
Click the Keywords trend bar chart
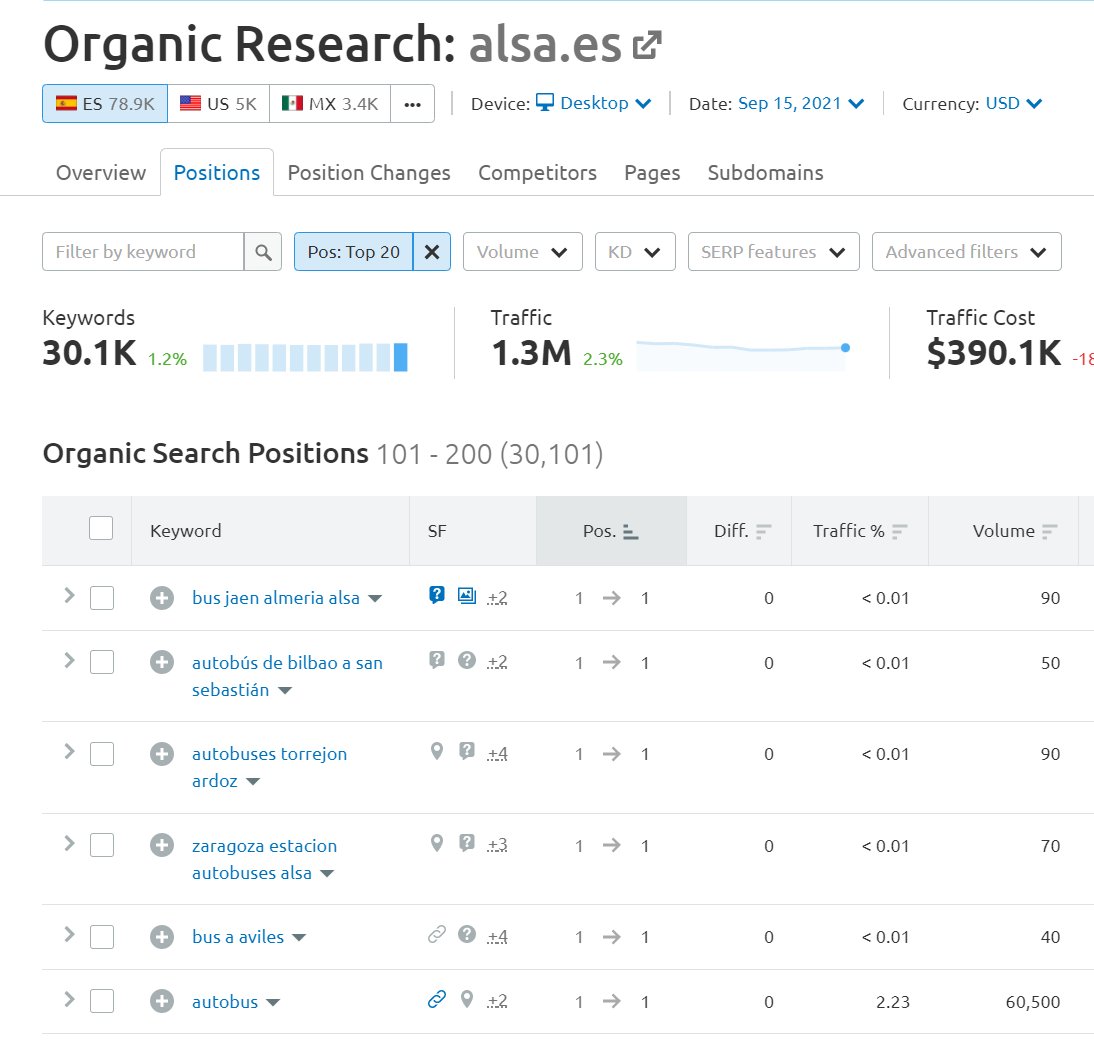coord(305,357)
